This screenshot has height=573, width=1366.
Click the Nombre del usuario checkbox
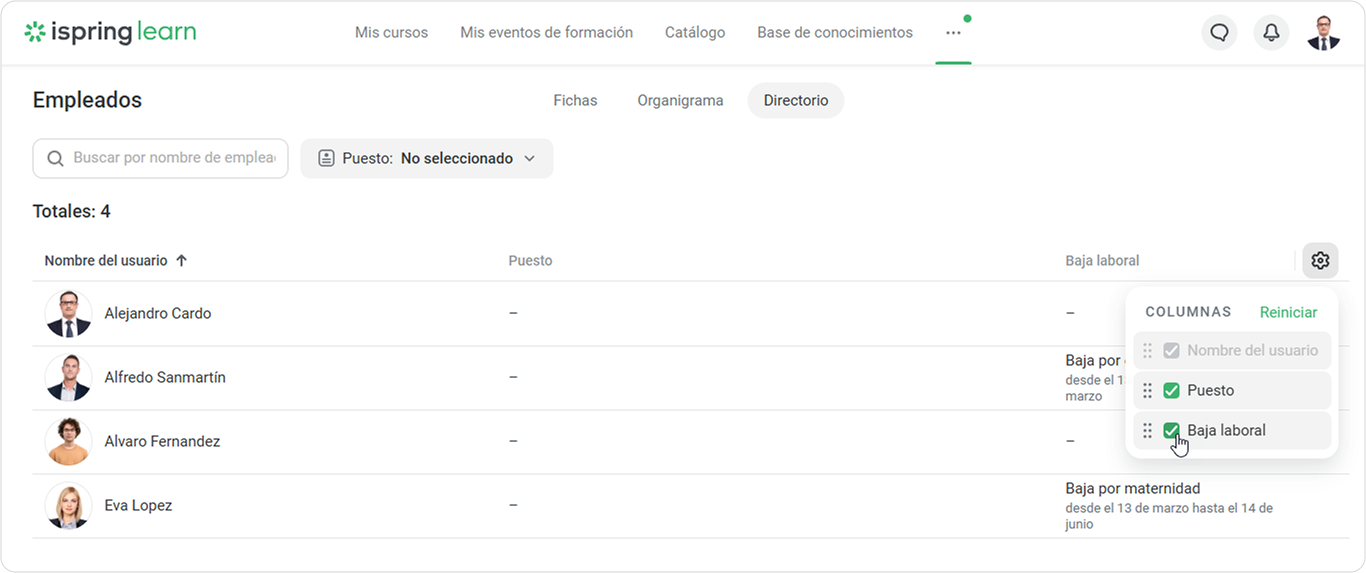click(1171, 351)
